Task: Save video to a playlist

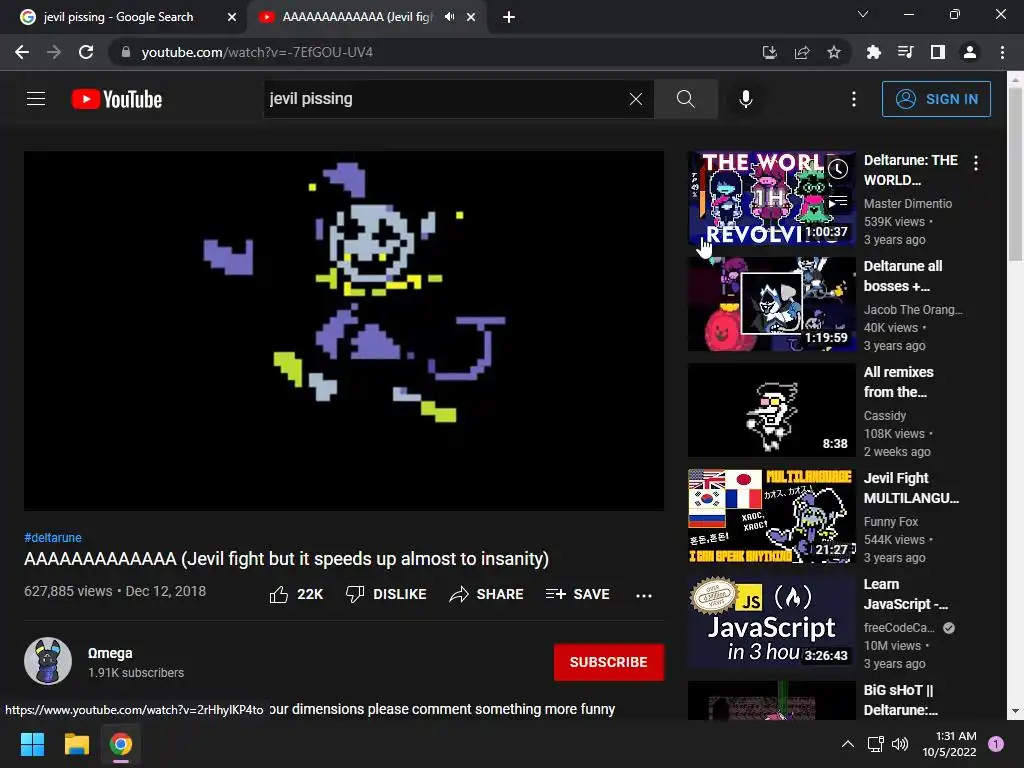Action: click(577, 594)
